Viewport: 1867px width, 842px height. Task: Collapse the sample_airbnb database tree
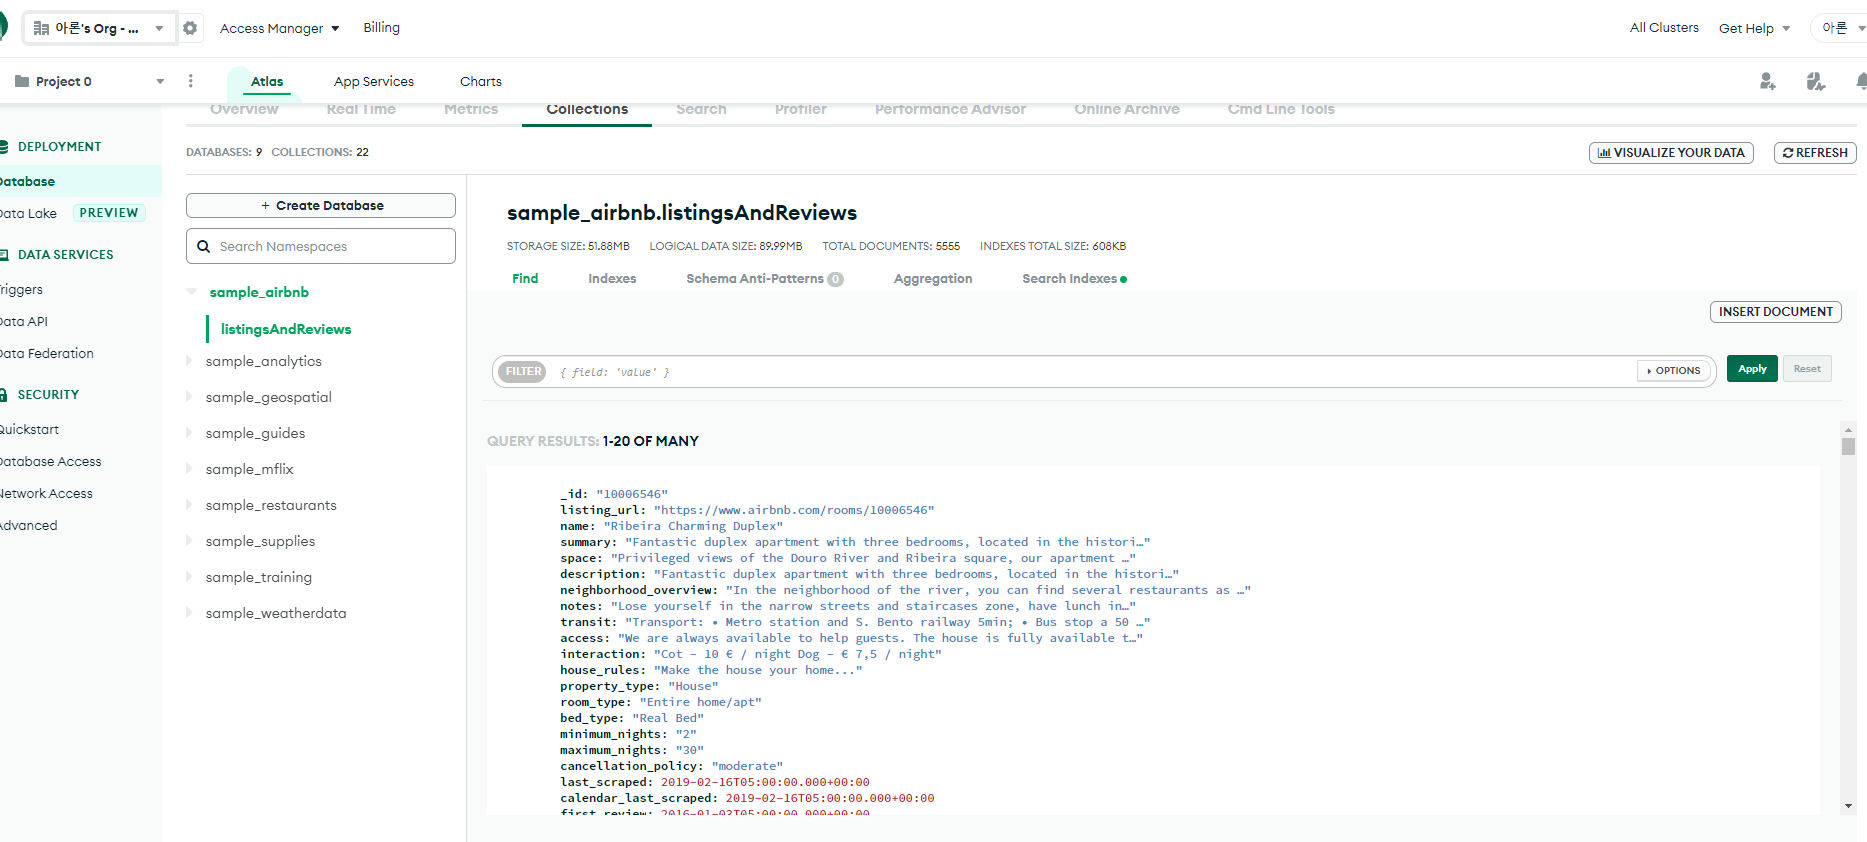click(x=192, y=292)
